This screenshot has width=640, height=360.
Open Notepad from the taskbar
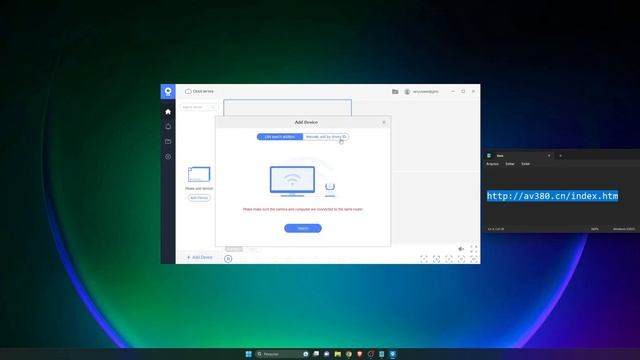[x=382, y=354]
